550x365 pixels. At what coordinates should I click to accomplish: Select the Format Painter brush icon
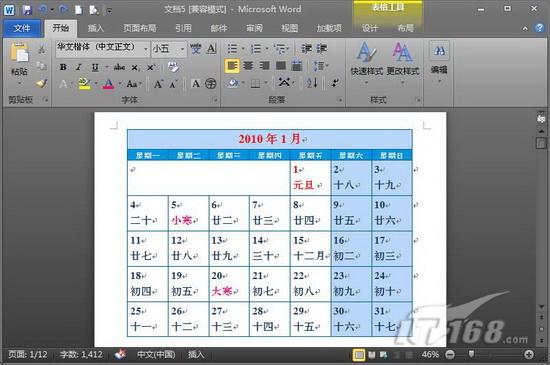pyautogui.click(x=42, y=83)
